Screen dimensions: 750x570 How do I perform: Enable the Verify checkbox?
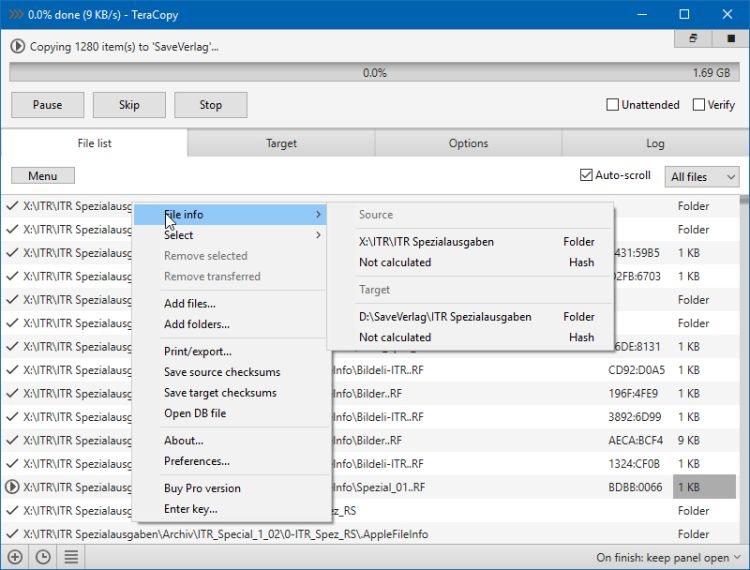coord(698,105)
